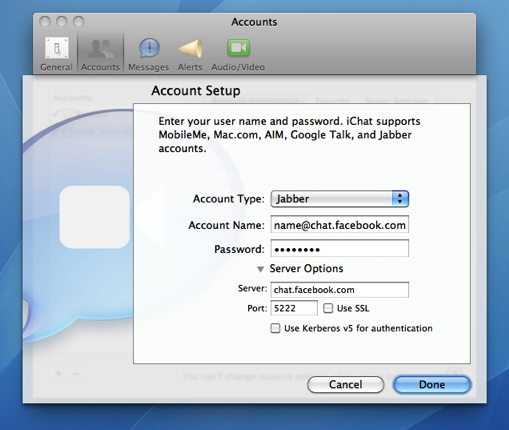Click the Password field

coord(340,249)
